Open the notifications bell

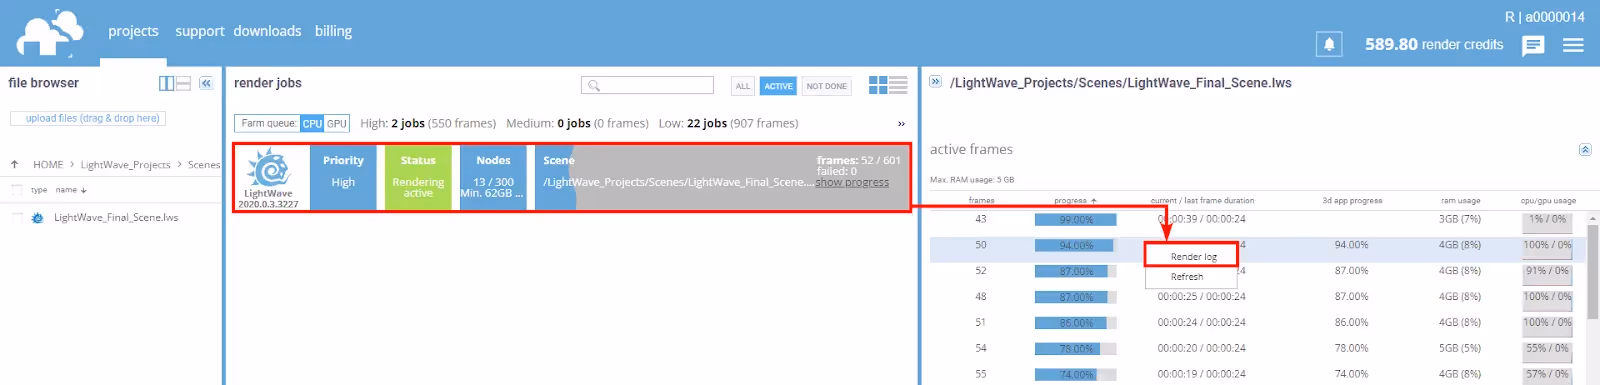(x=1329, y=44)
